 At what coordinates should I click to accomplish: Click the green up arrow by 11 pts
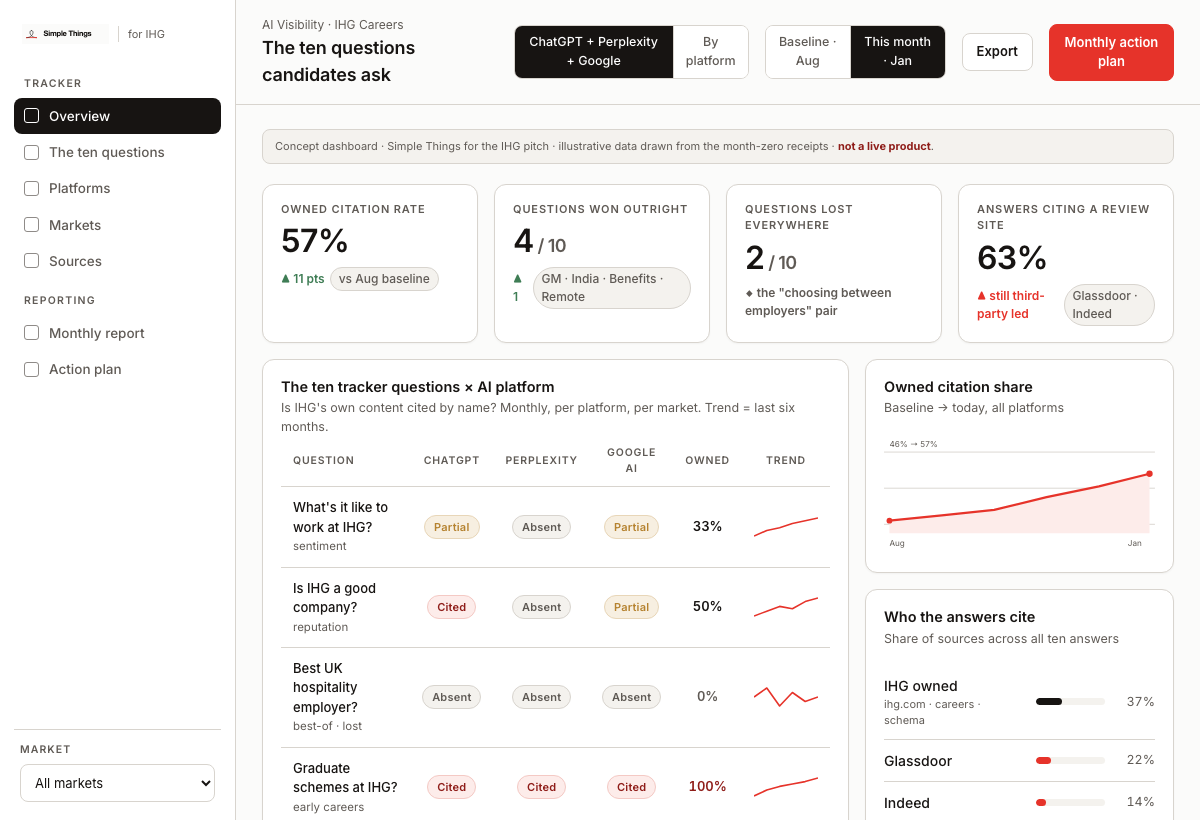point(286,279)
